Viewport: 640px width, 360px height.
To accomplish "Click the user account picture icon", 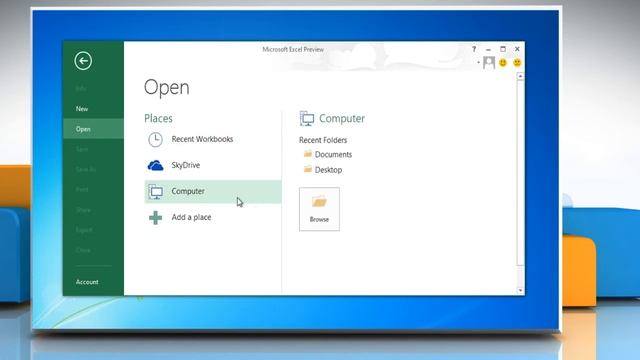I will pyautogui.click(x=489, y=62).
